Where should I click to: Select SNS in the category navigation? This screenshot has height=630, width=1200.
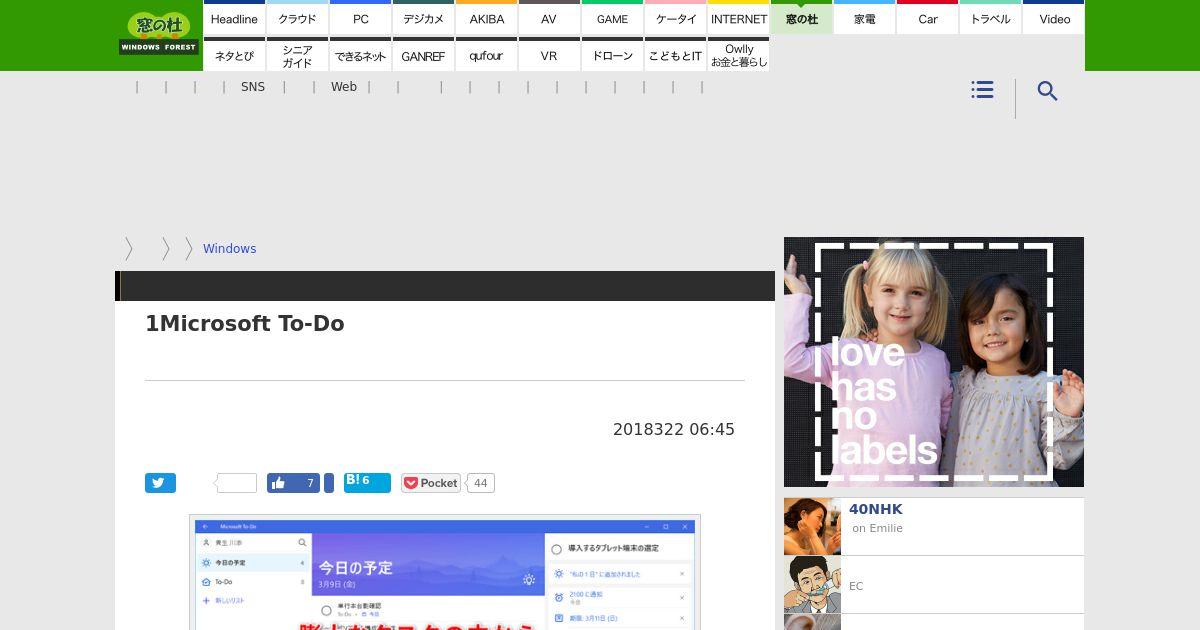[x=253, y=87]
